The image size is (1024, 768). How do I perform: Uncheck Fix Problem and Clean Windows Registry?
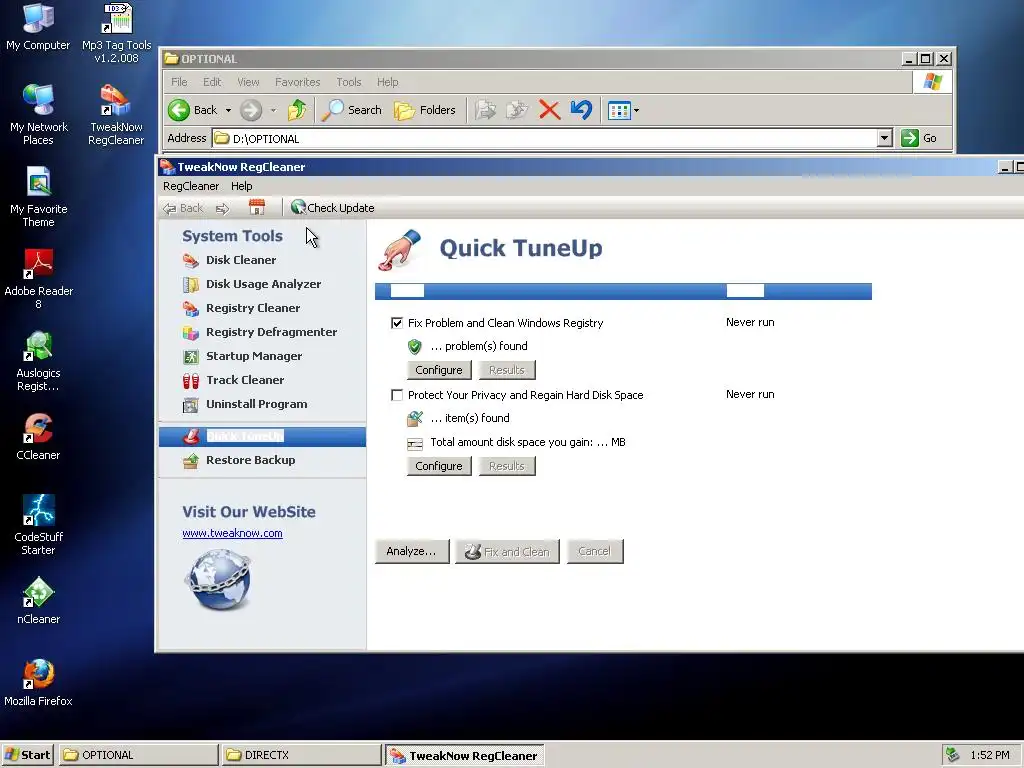pos(396,323)
